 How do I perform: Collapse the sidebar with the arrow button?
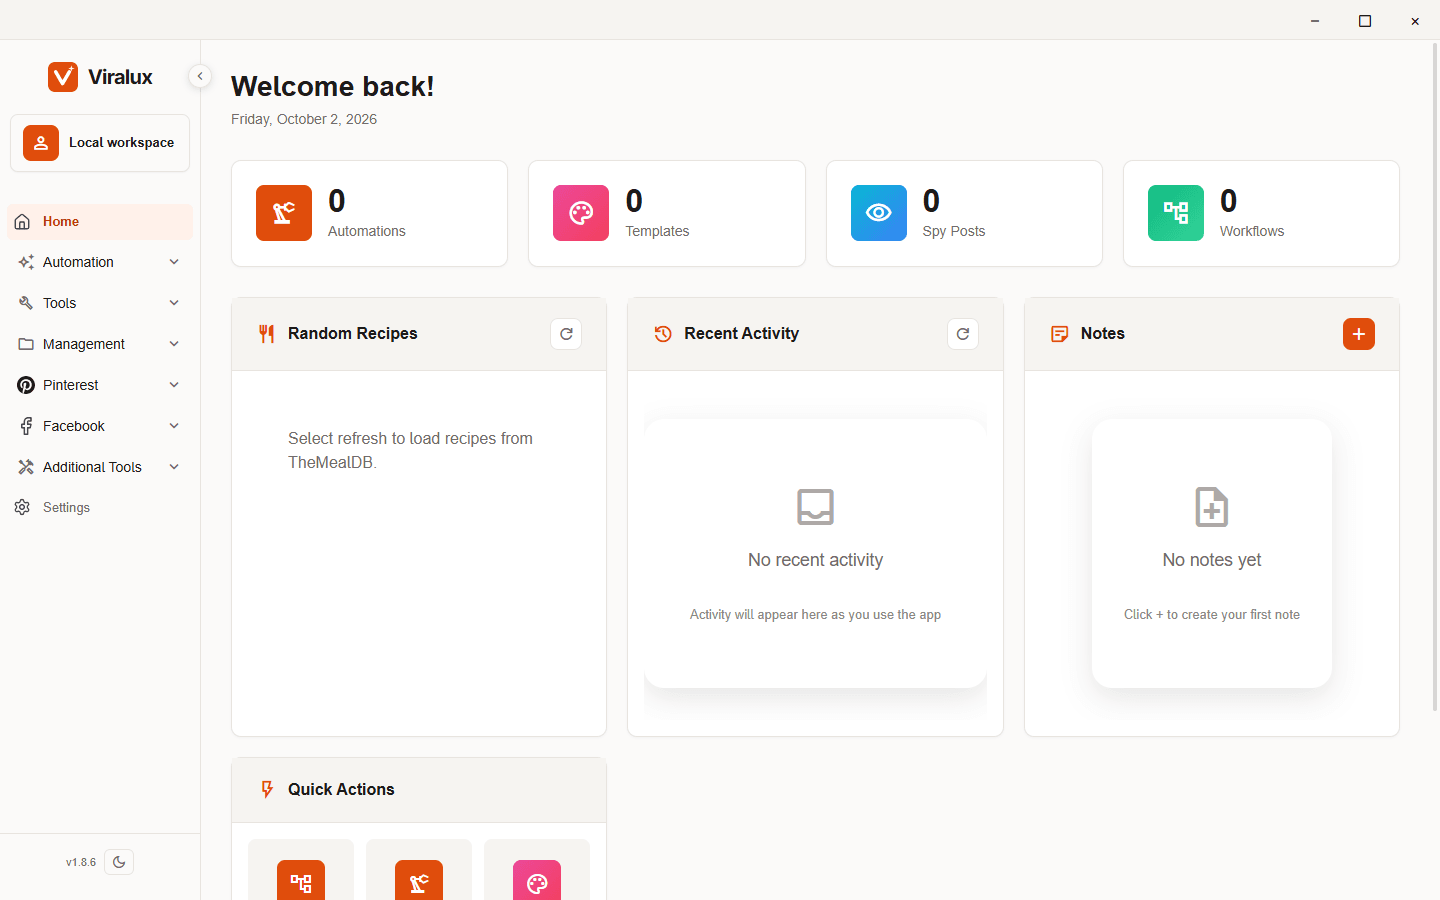coord(200,76)
